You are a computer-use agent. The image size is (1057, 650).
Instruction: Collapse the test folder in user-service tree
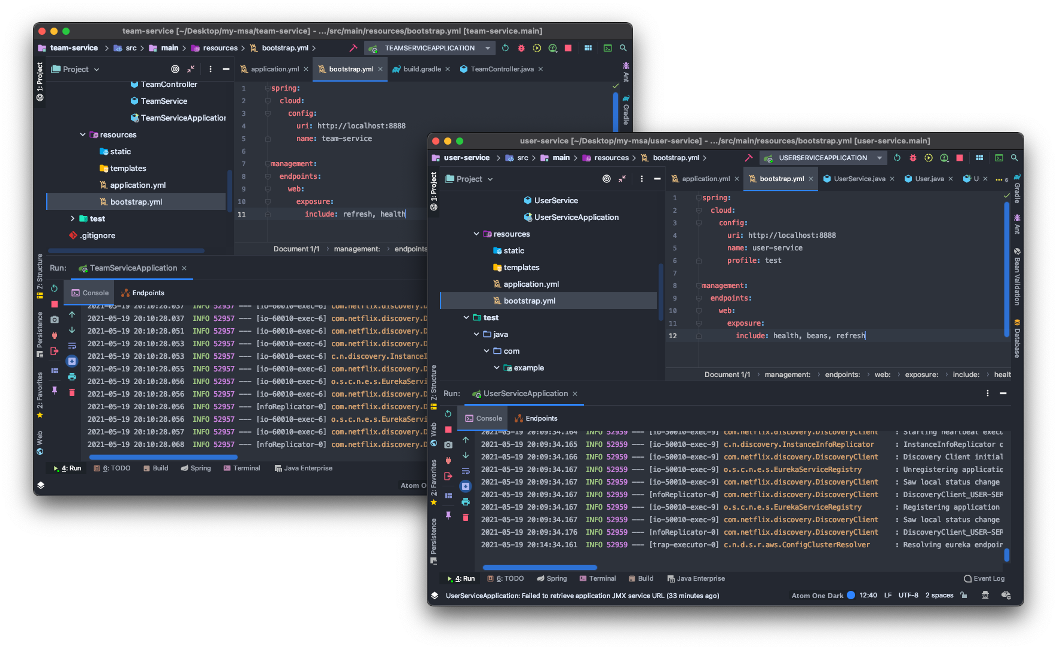click(x=466, y=318)
